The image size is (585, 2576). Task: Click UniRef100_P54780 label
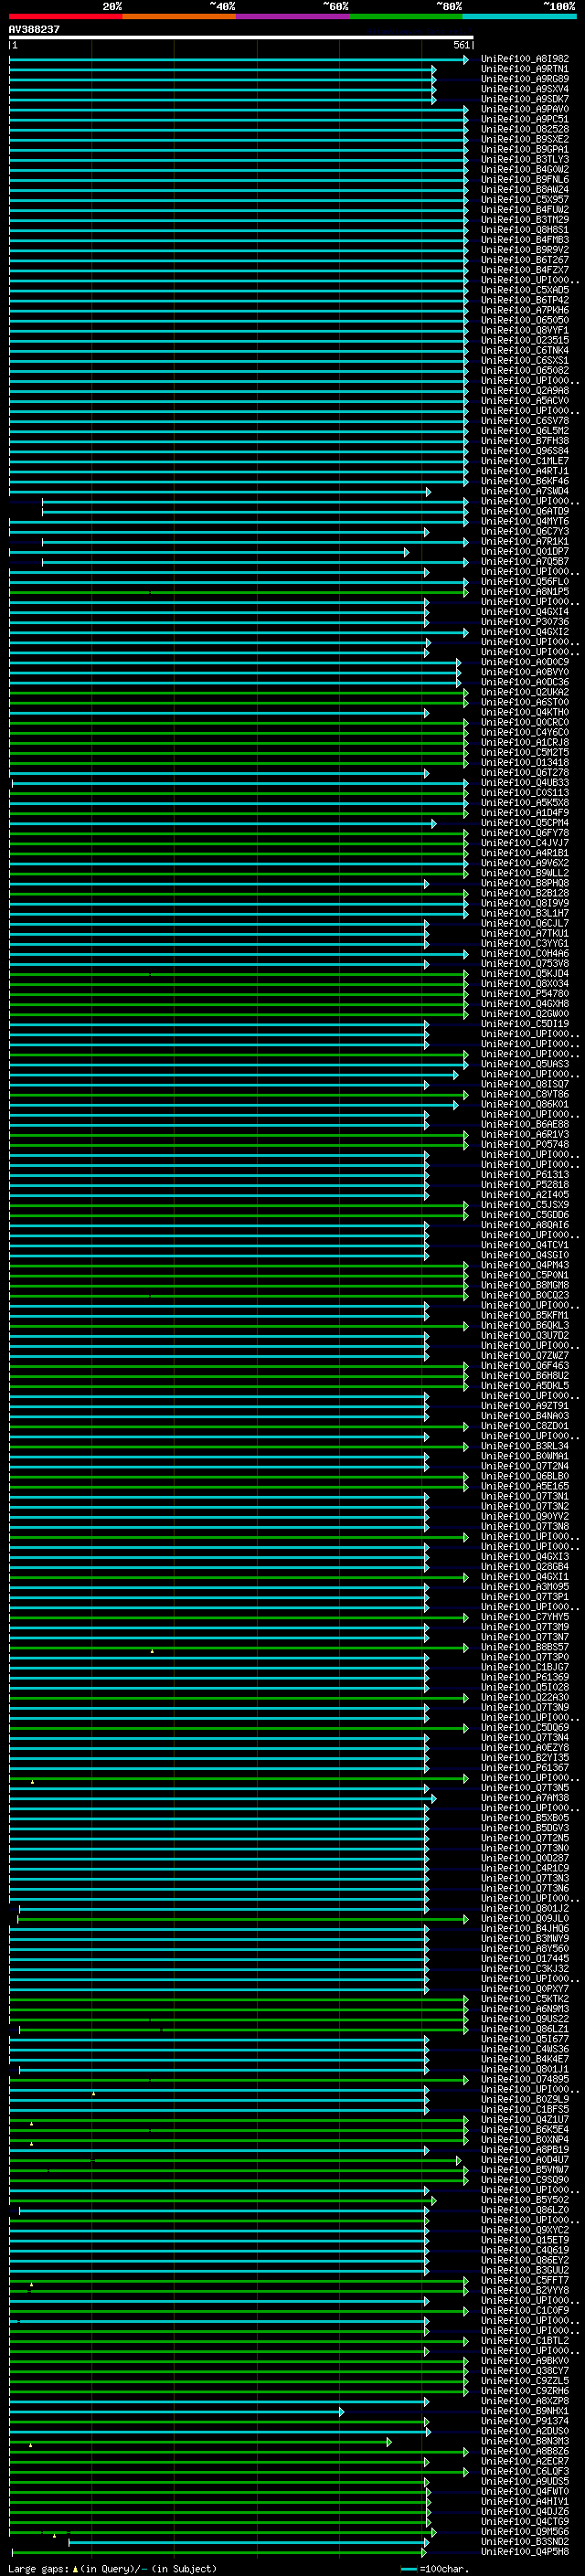pos(525,993)
